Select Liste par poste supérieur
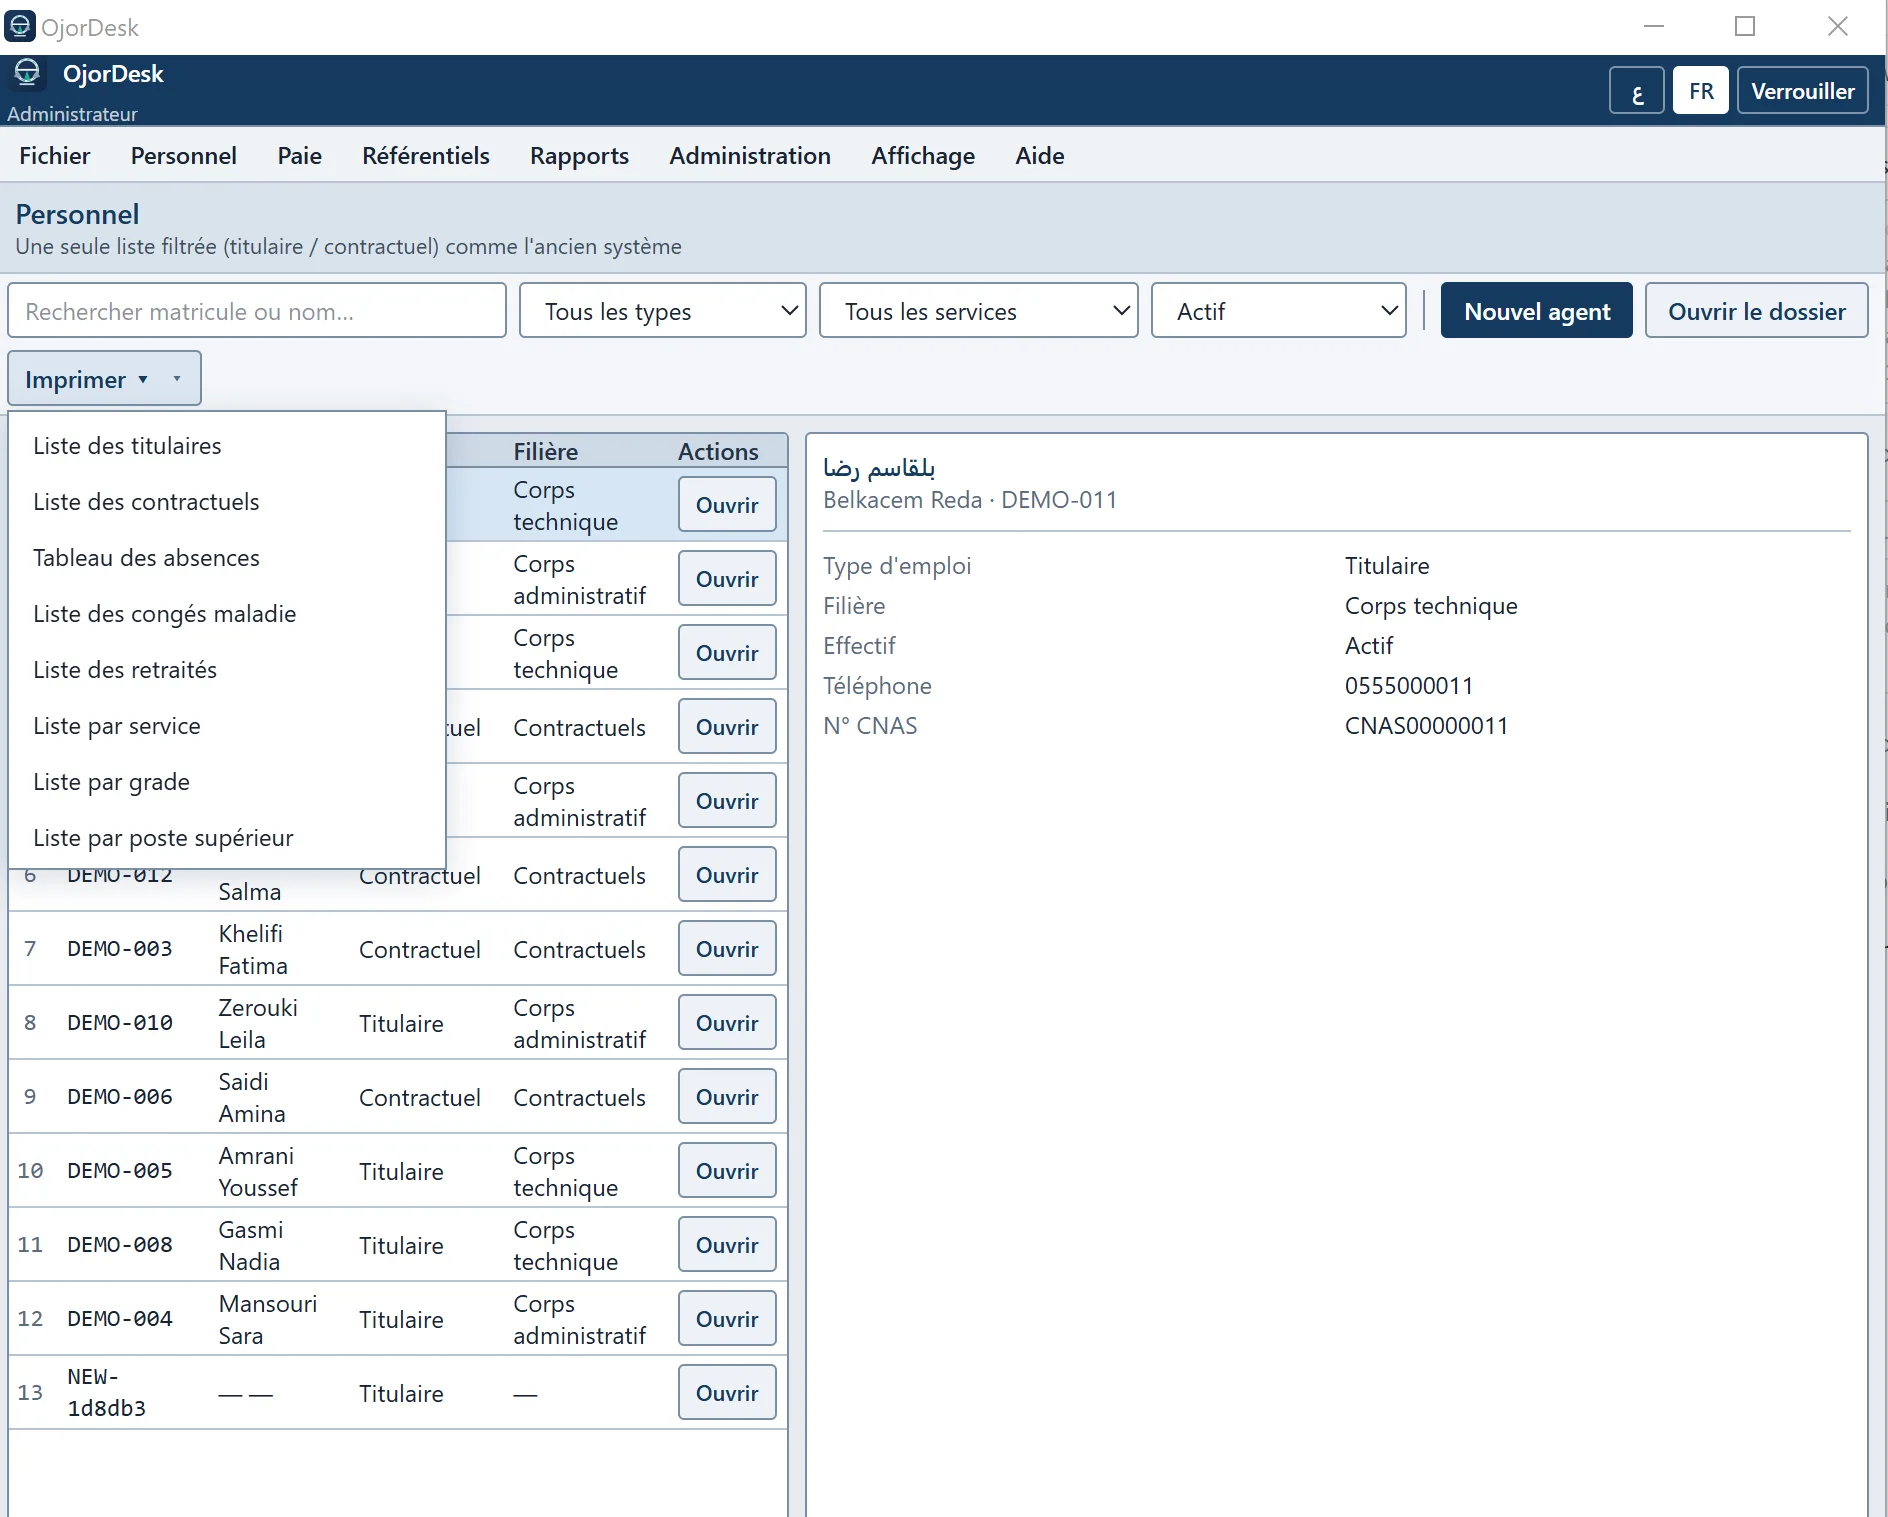1888x1517 pixels. 227,838
